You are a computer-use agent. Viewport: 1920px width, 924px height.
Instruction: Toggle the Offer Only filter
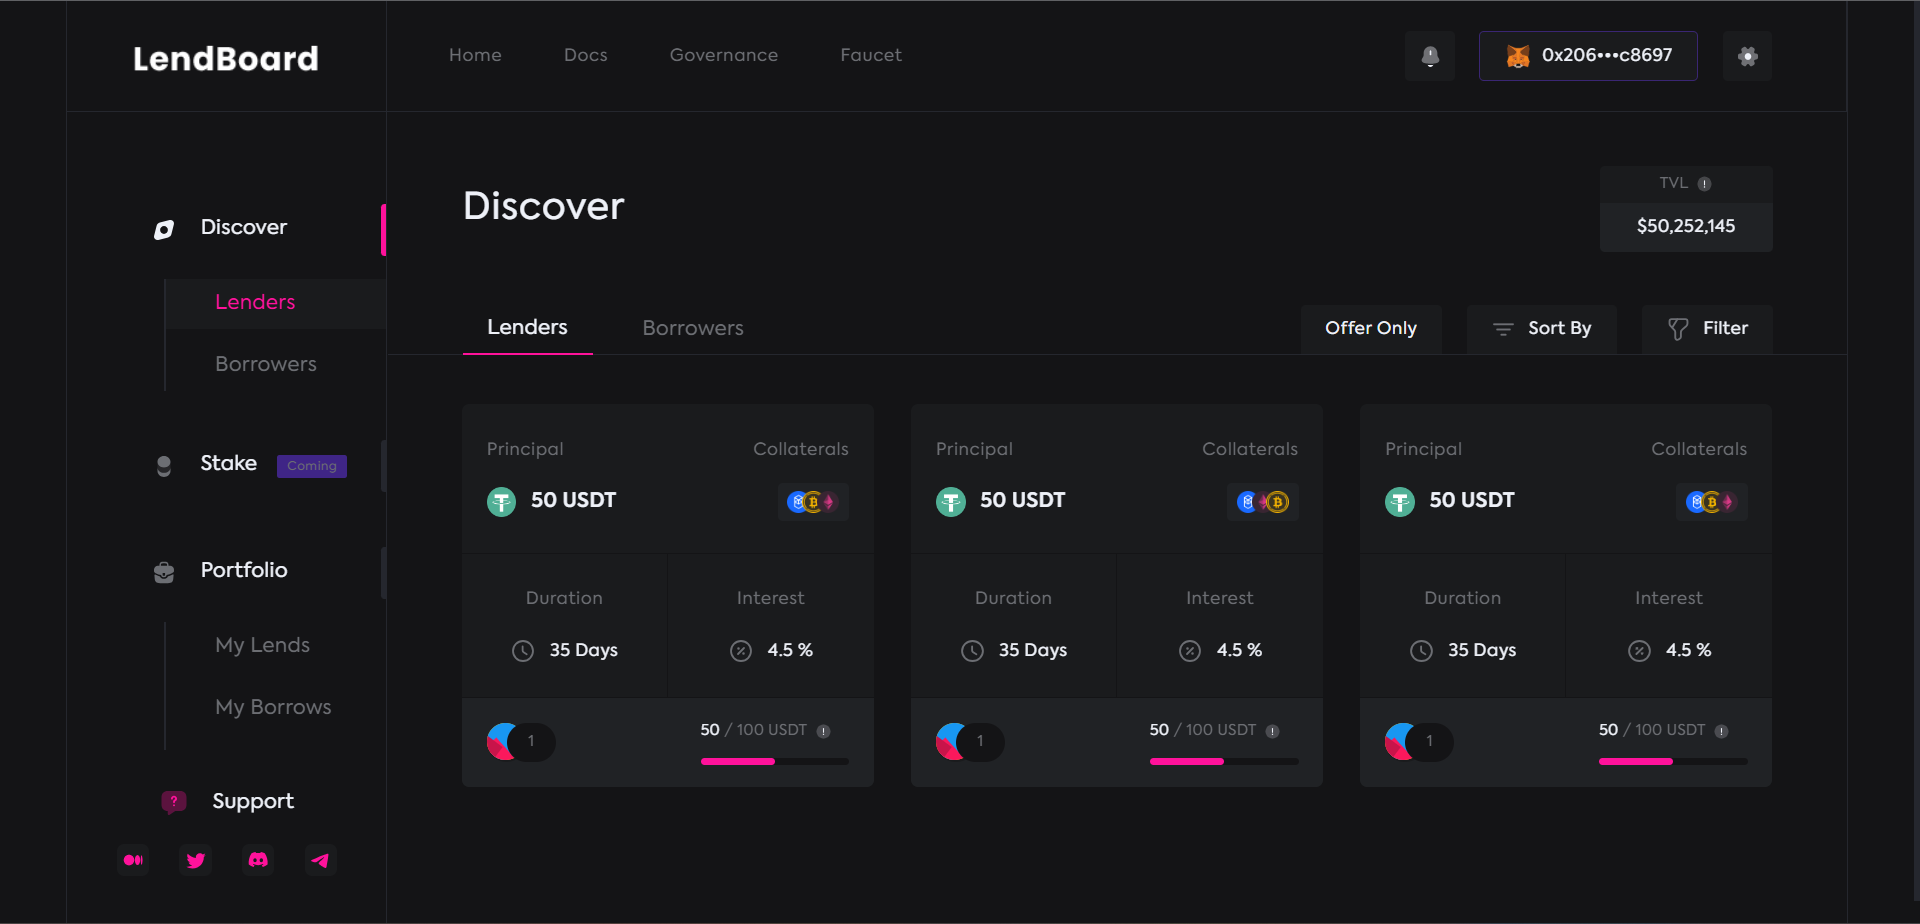1371,329
